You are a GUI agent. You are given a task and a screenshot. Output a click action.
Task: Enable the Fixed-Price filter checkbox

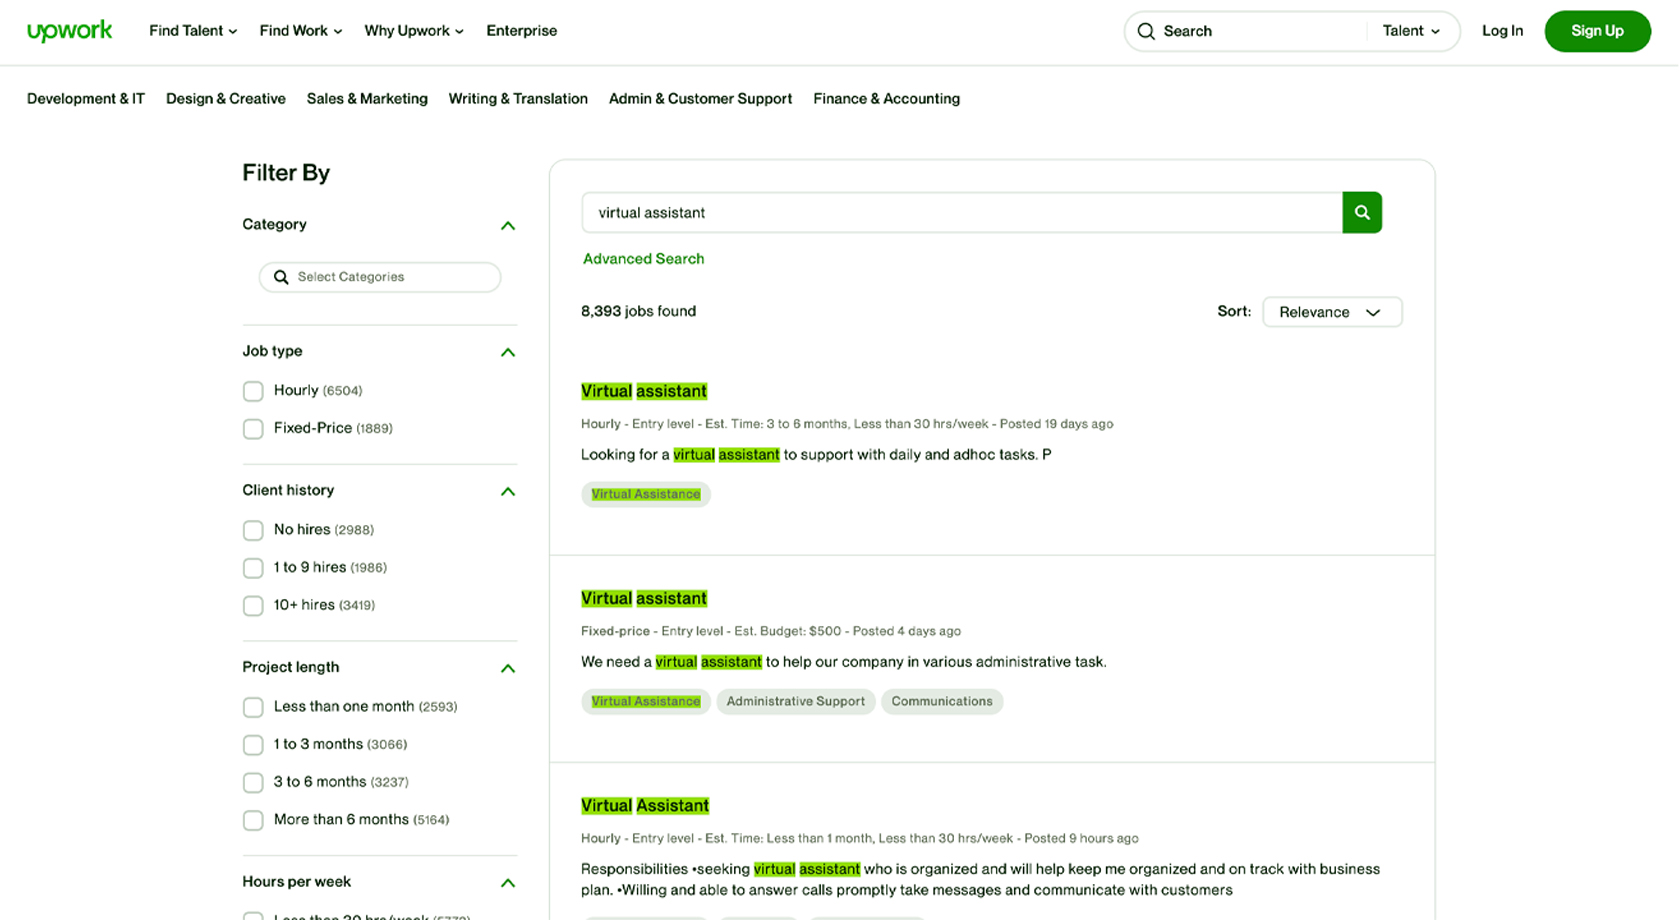tap(253, 429)
